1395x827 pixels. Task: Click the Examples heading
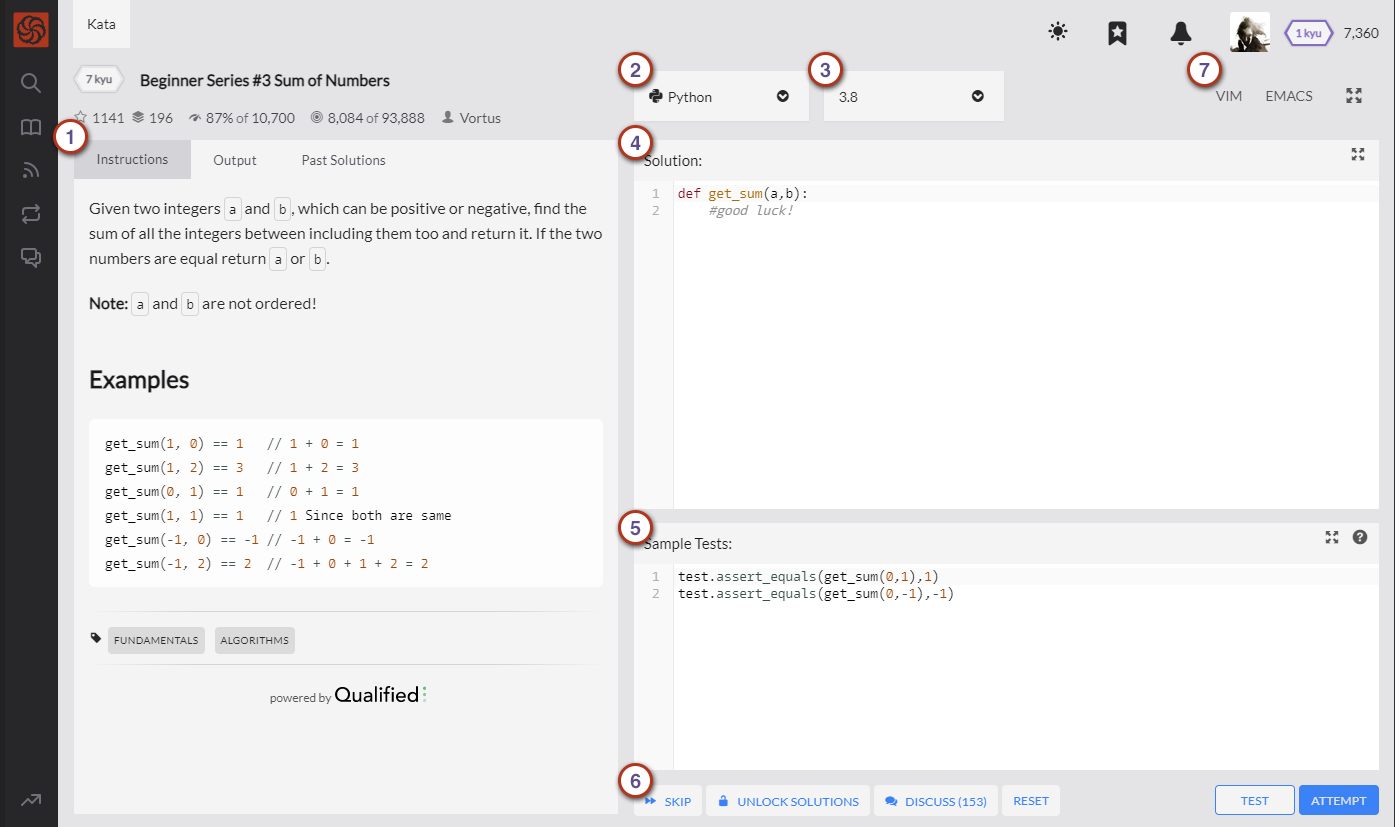click(139, 380)
